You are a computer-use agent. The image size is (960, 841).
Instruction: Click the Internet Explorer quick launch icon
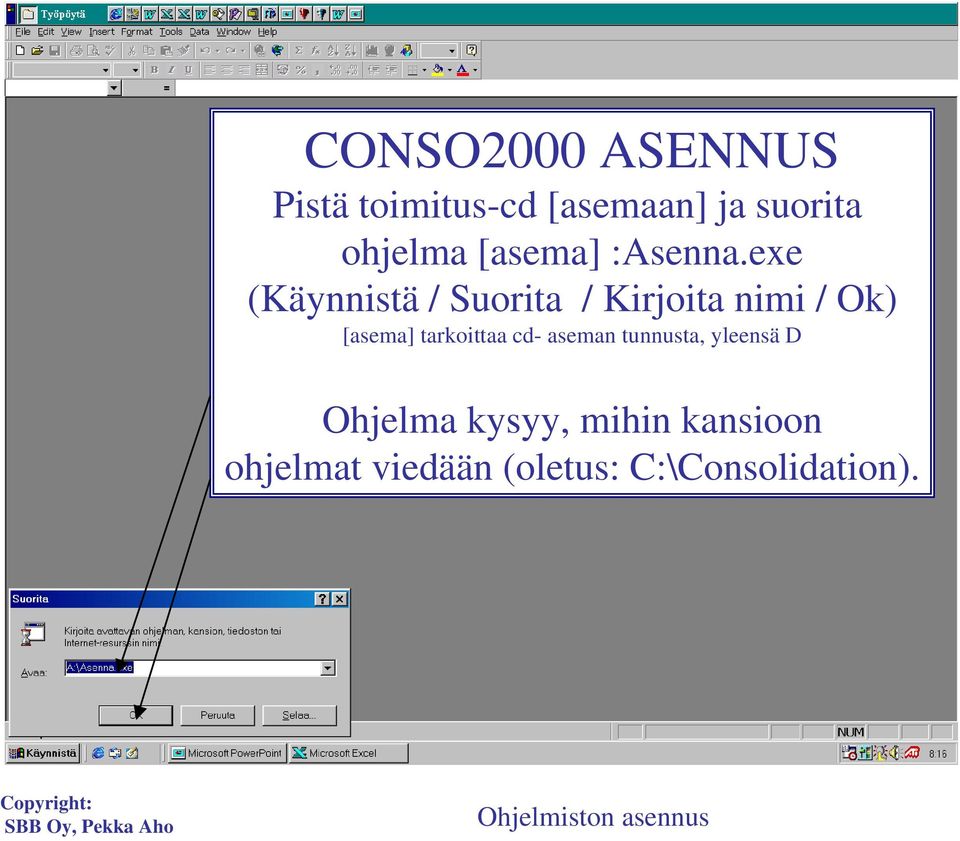tap(98, 753)
